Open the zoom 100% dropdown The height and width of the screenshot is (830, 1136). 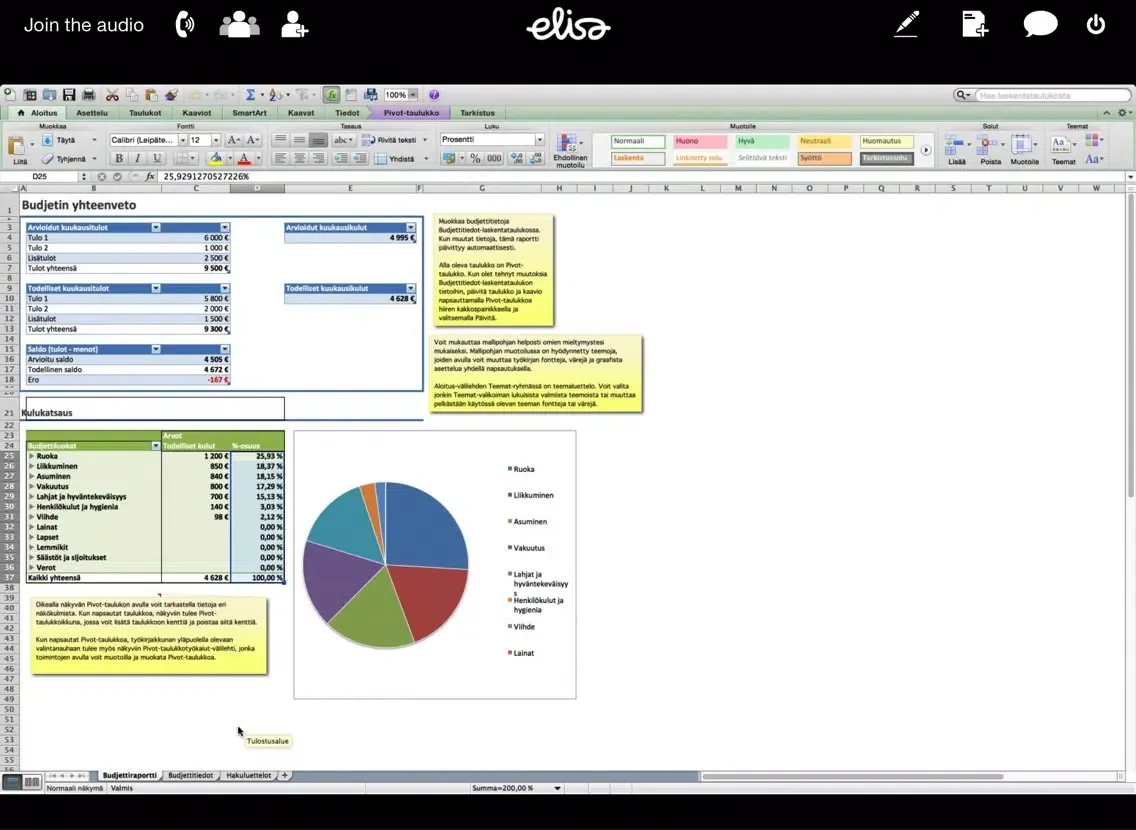tap(412, 95)
